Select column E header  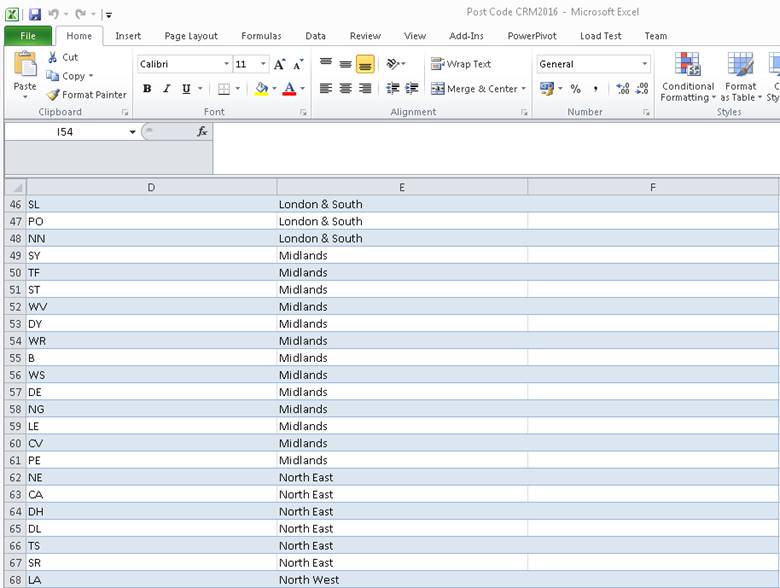tap(402, 187)
